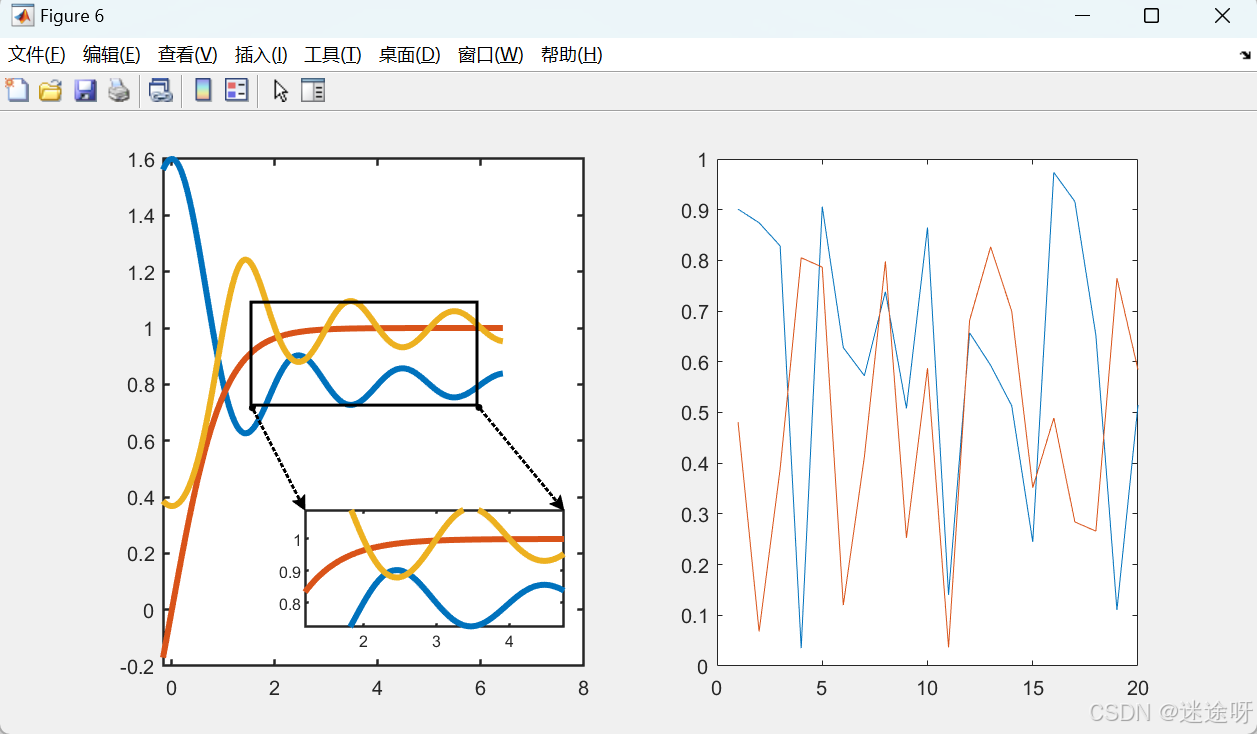Open the 工具(T) menu

(333, 55)
